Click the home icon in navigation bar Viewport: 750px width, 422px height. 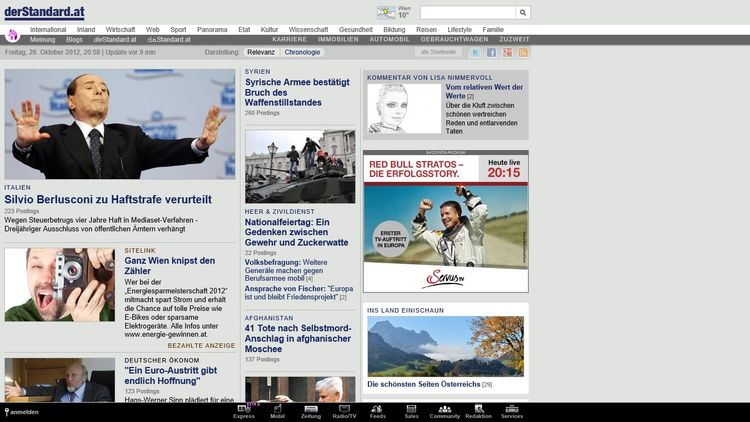(x=12, y=35)
